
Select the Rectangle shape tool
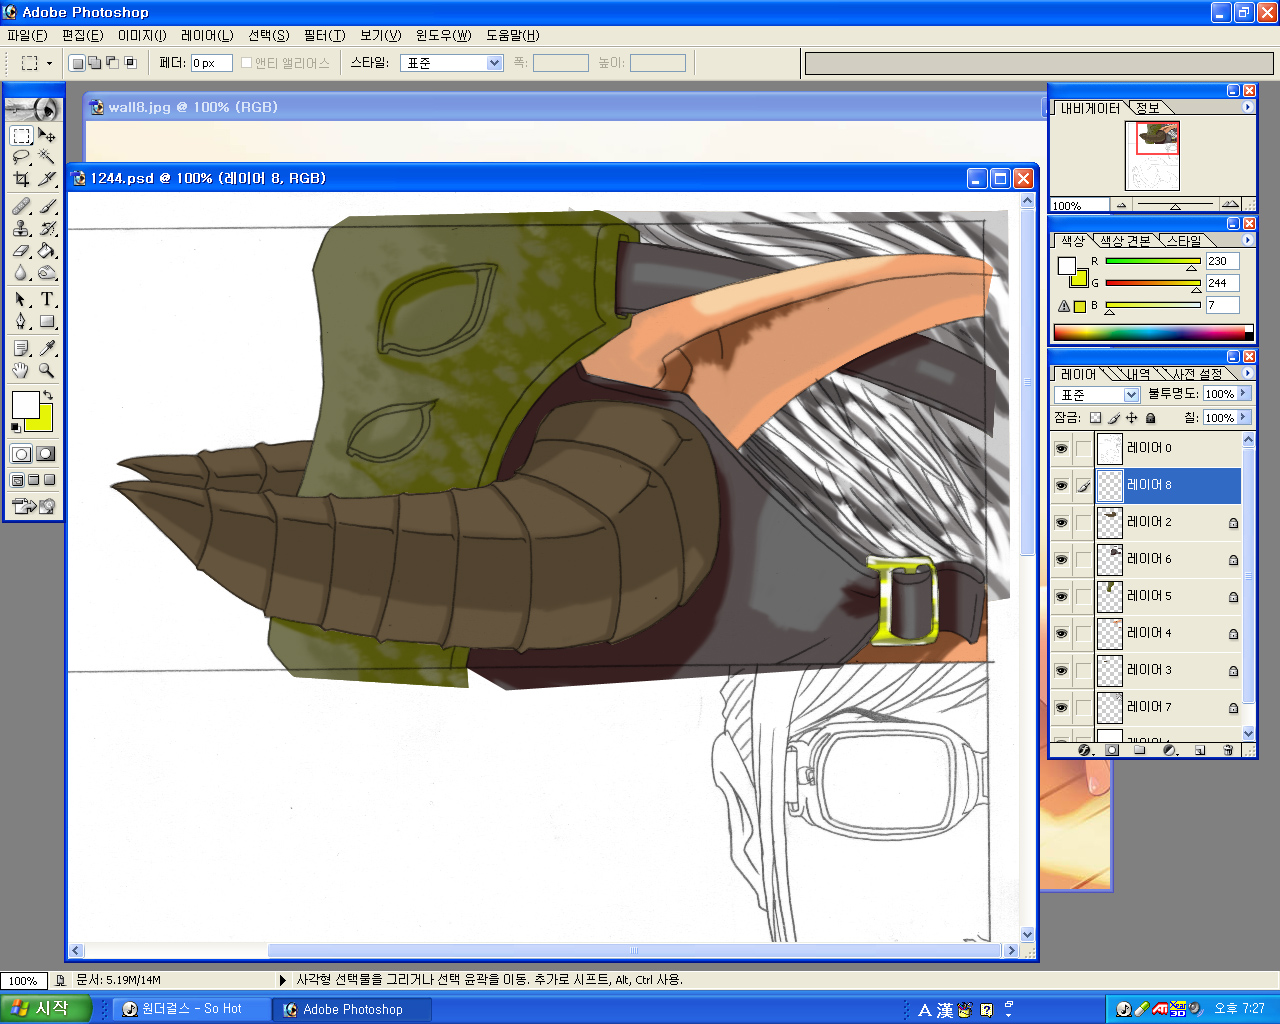tap(47, 321)
